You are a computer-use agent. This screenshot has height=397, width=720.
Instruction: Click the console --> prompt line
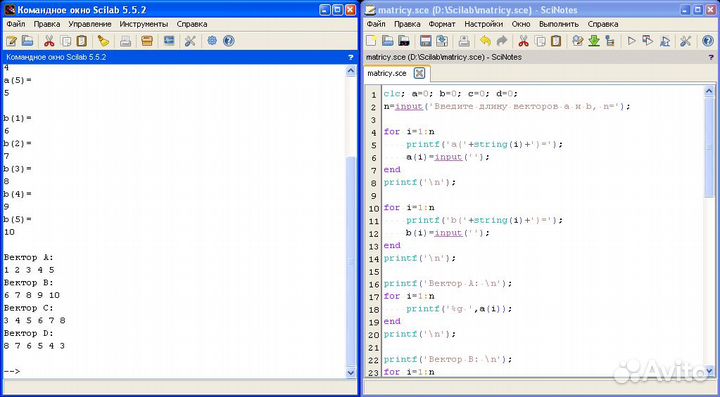click(x=12, y=371)
